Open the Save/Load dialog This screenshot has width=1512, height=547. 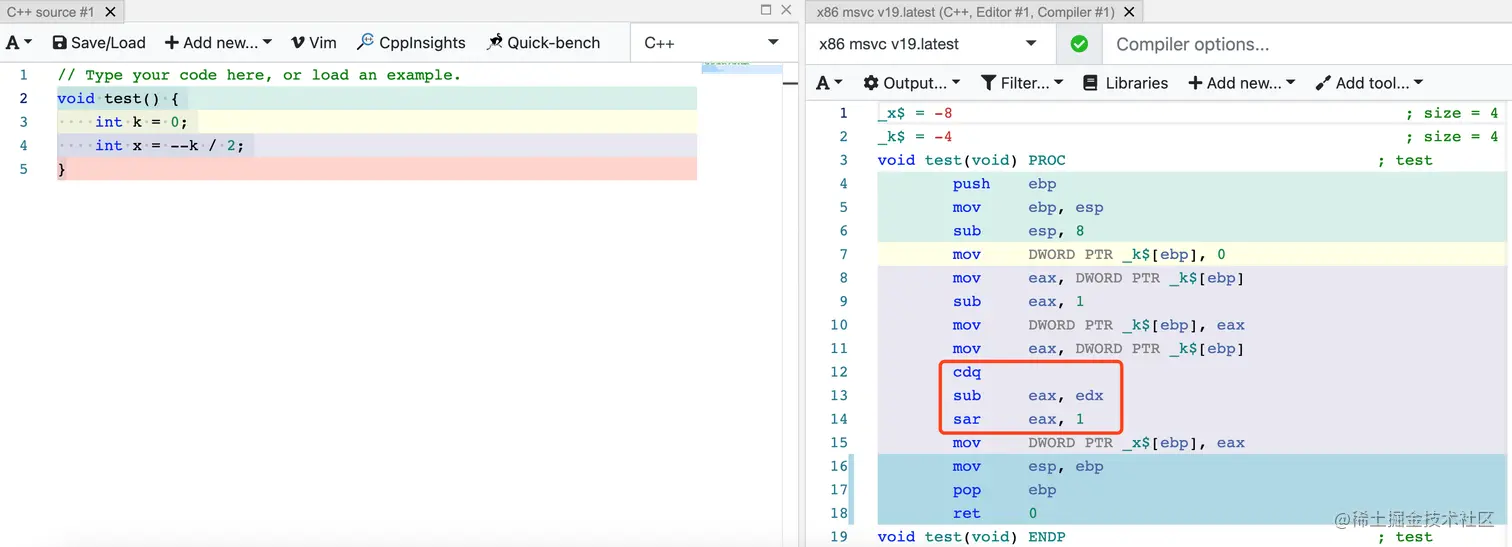[x=99, y=43]
